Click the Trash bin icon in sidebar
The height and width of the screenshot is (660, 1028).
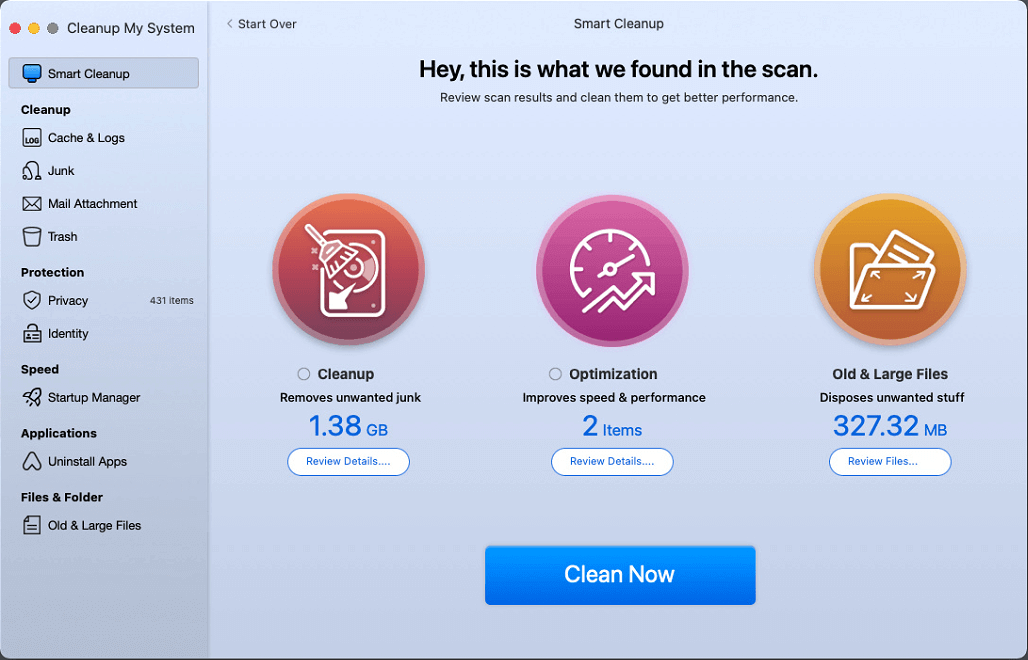click(x=31, y=237)
